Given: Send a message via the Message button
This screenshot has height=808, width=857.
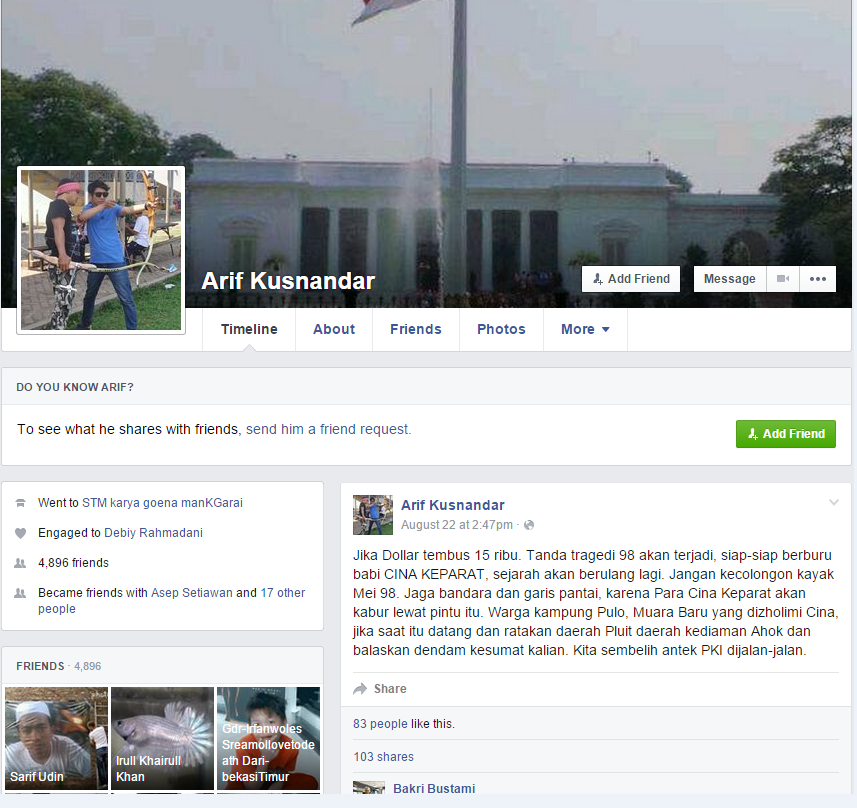Looking at the screenshot, I should coord(730,279).
